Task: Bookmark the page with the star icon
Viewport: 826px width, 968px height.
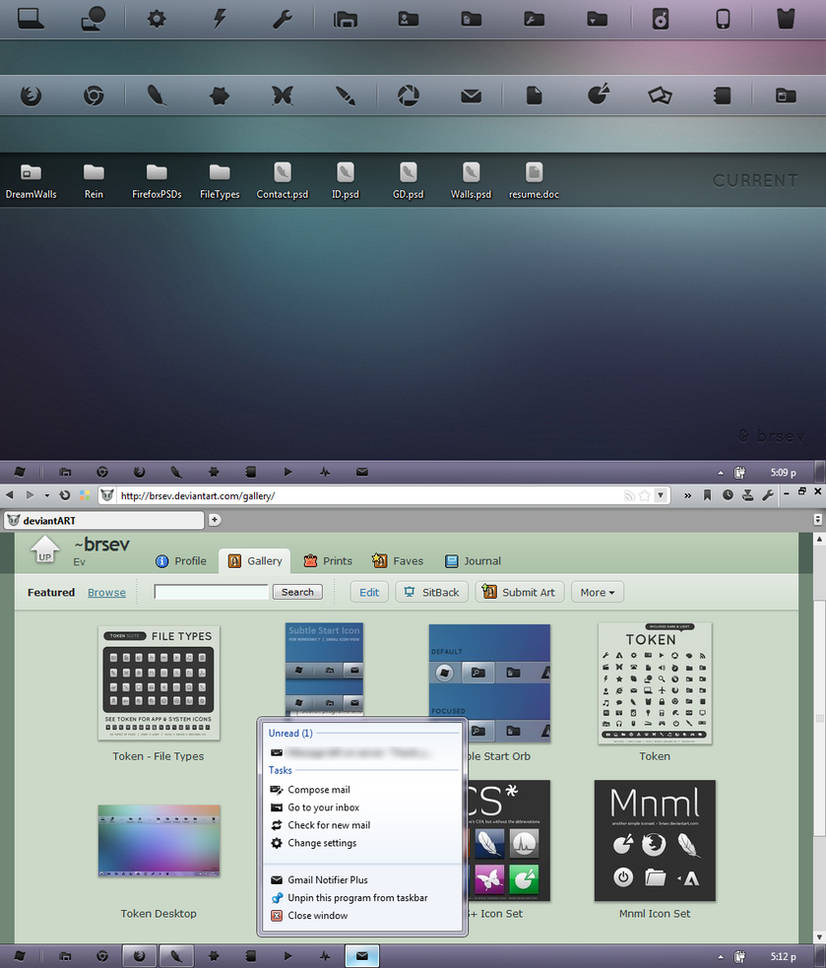Action: [x=645, y=495]
